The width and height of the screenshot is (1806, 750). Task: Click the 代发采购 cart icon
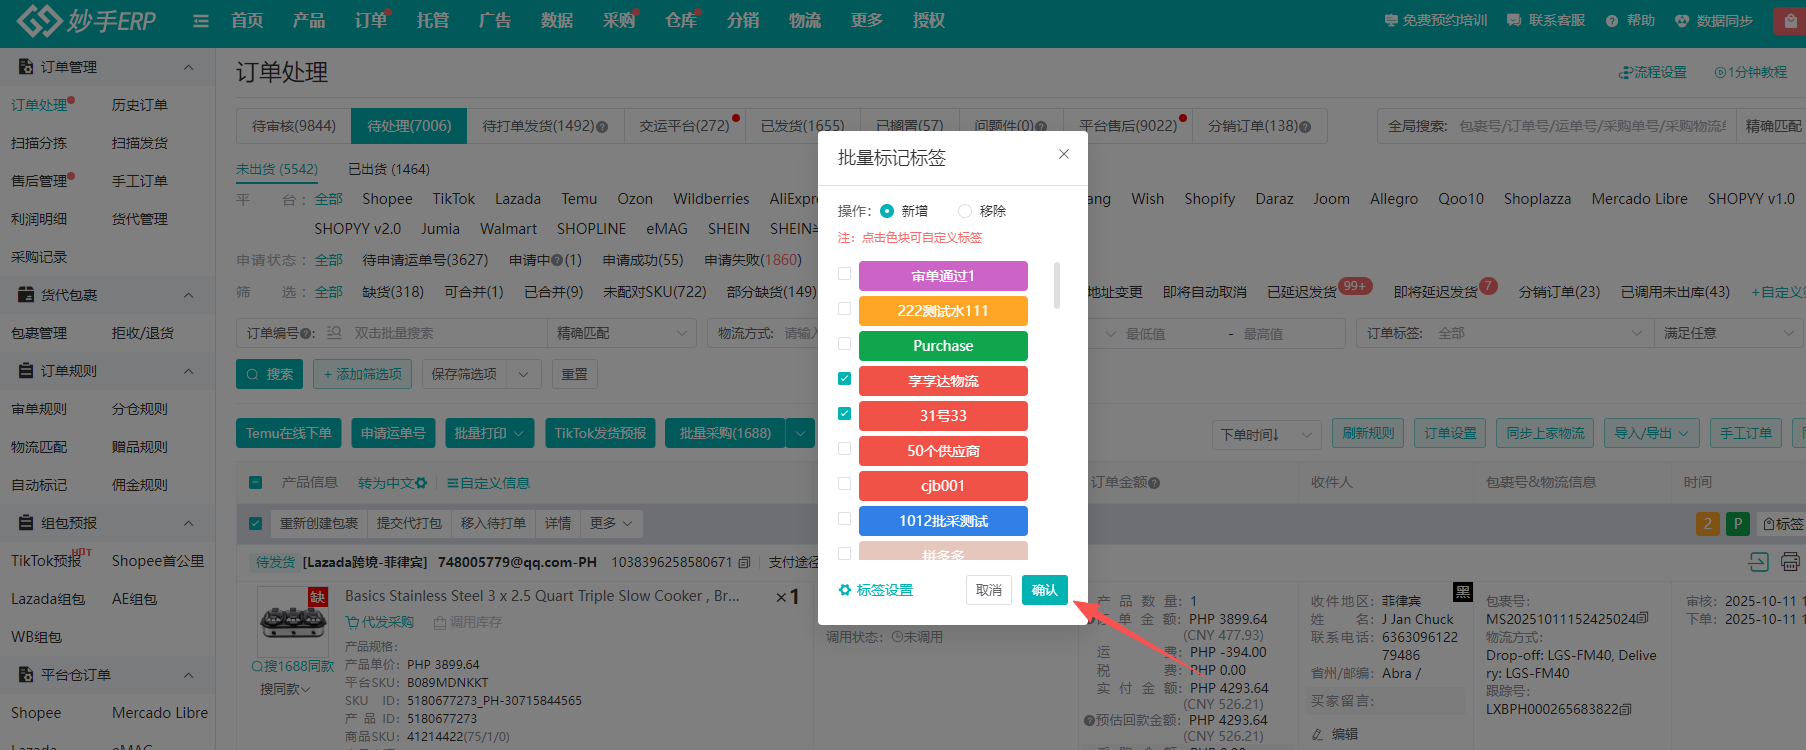coord(352,622)
